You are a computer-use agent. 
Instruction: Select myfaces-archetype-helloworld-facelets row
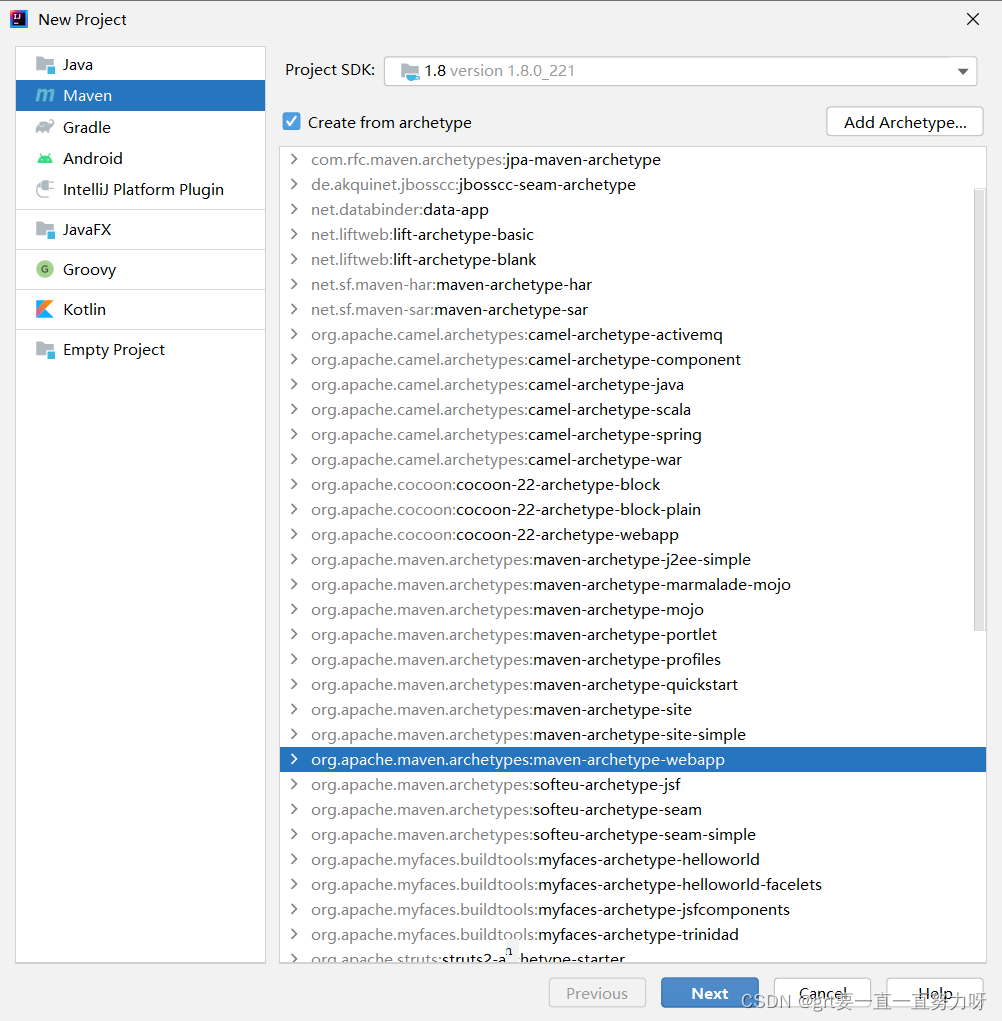click(633, 884)
